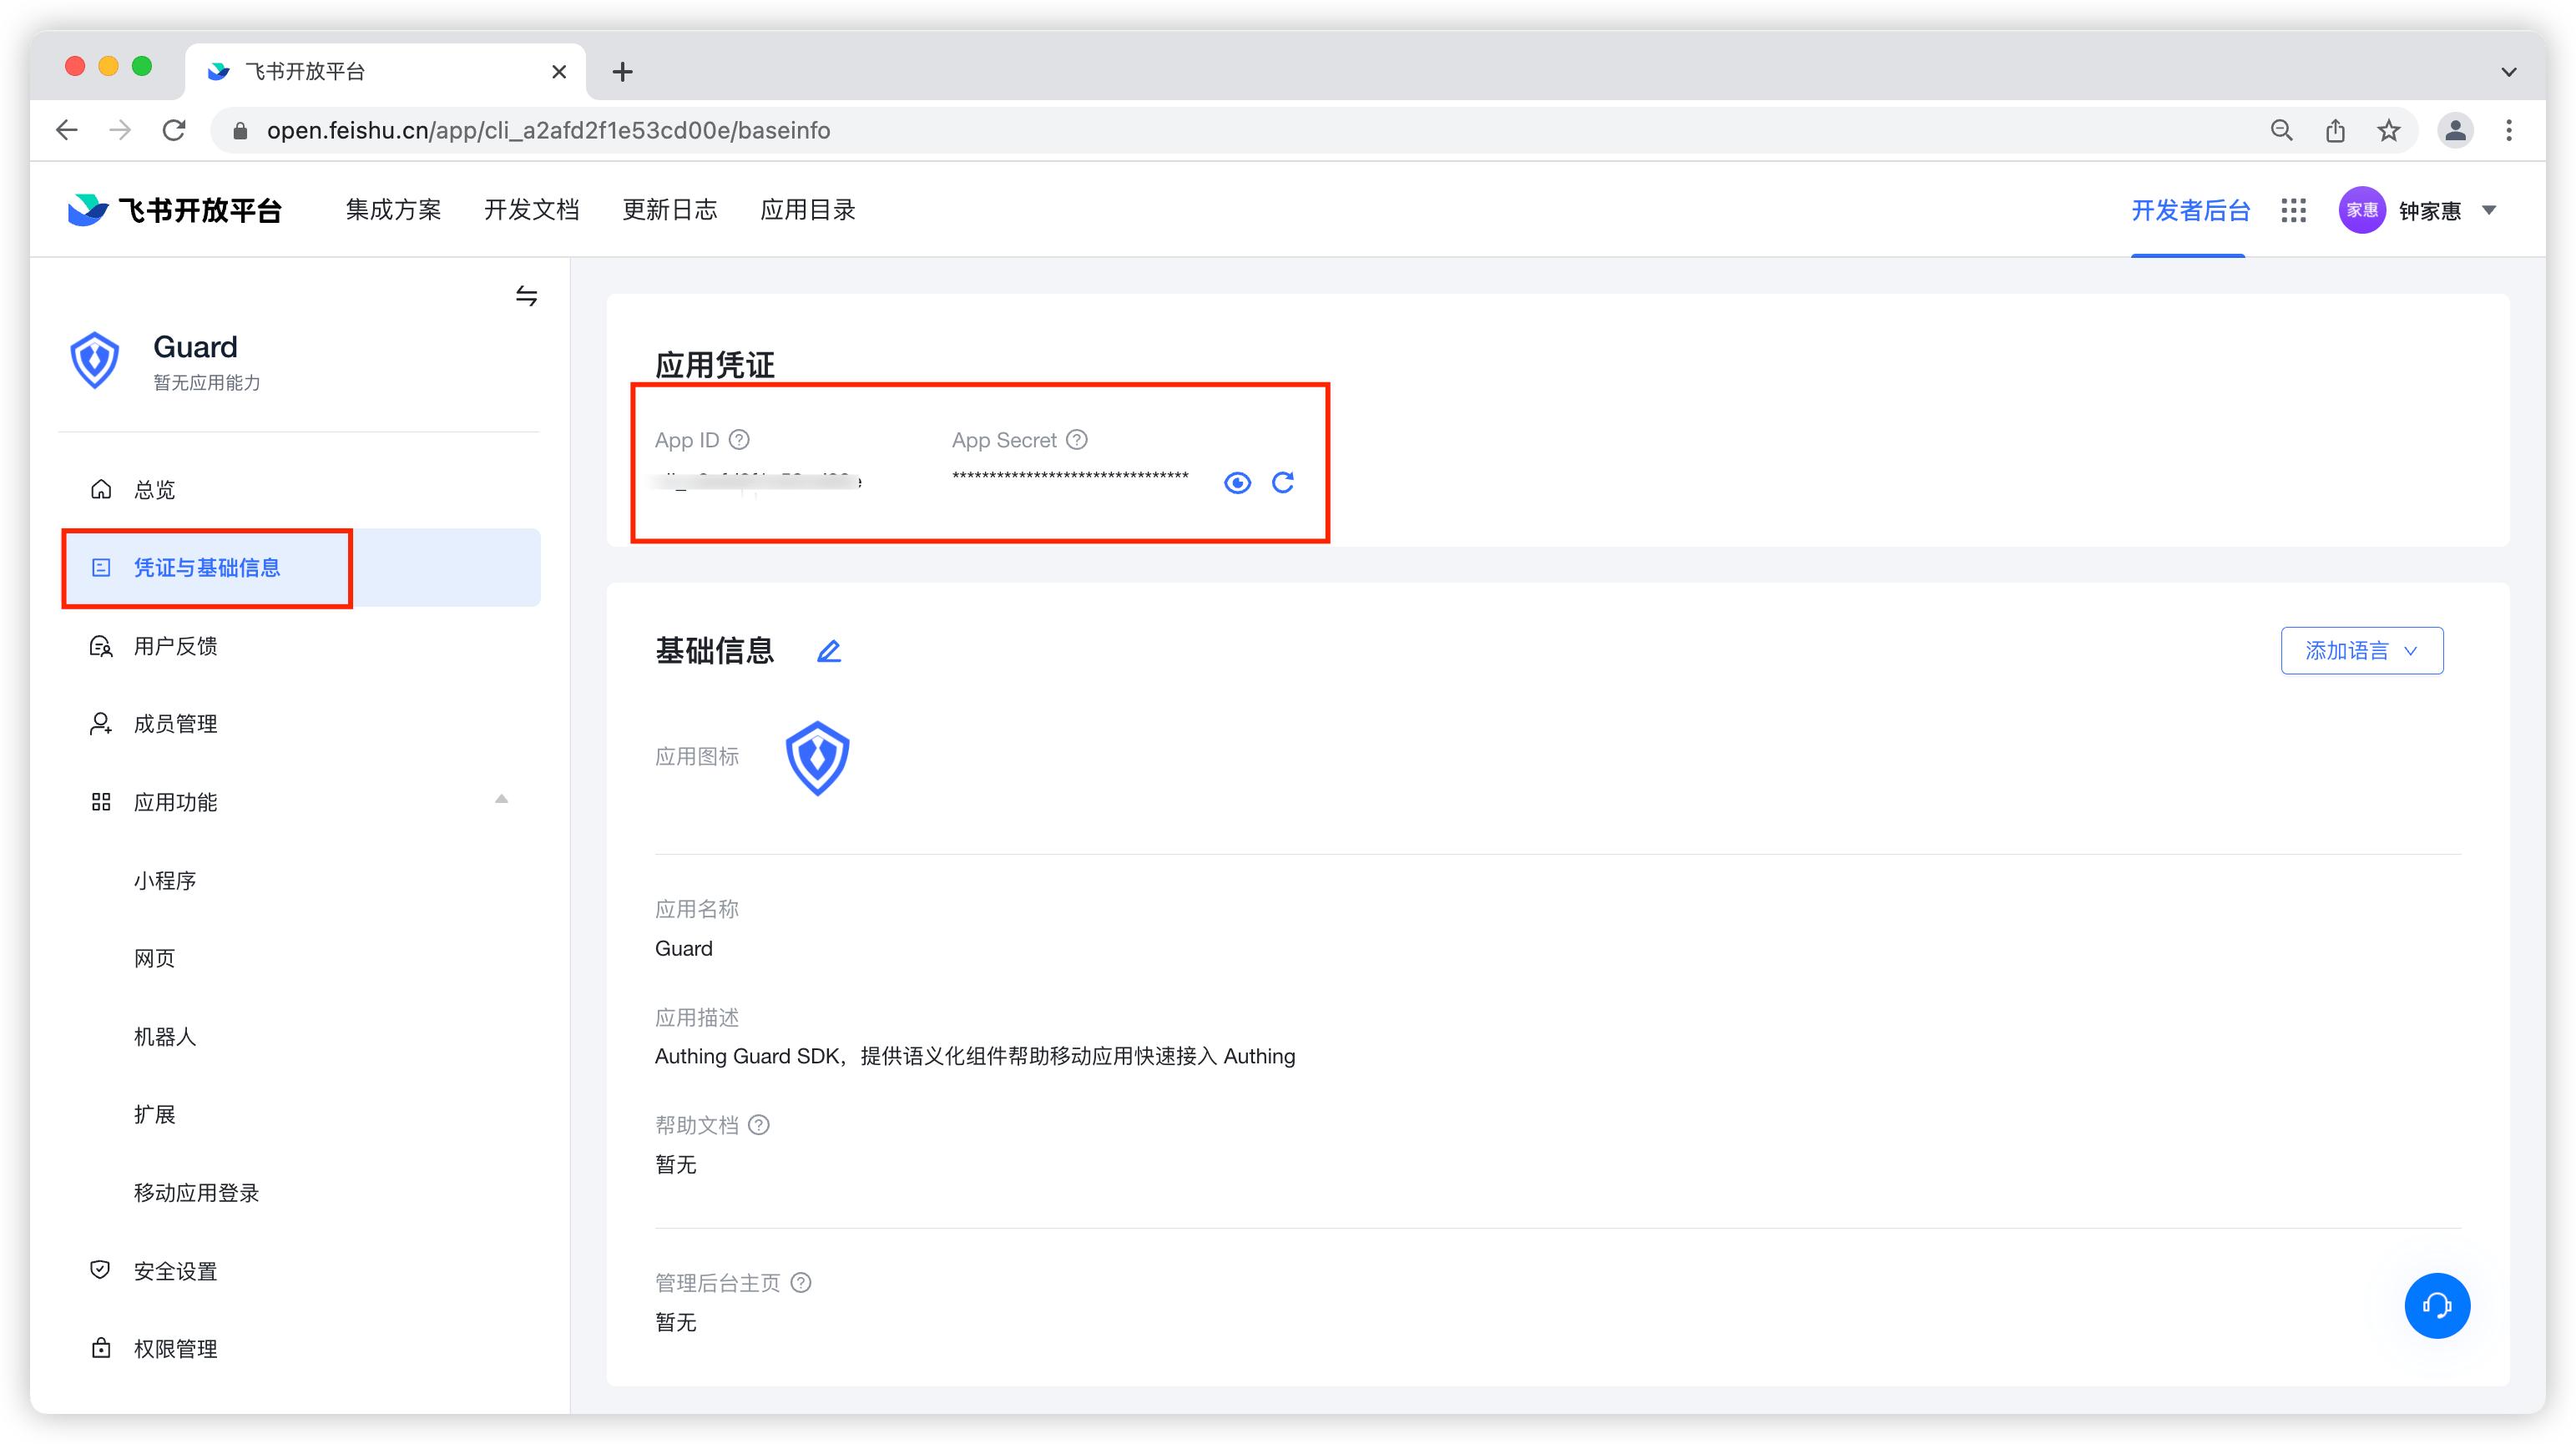The height and width of the screenshot is (1444, 2576).
Task: Go to 开发者后台 tab
Action: coord(2190,210)
